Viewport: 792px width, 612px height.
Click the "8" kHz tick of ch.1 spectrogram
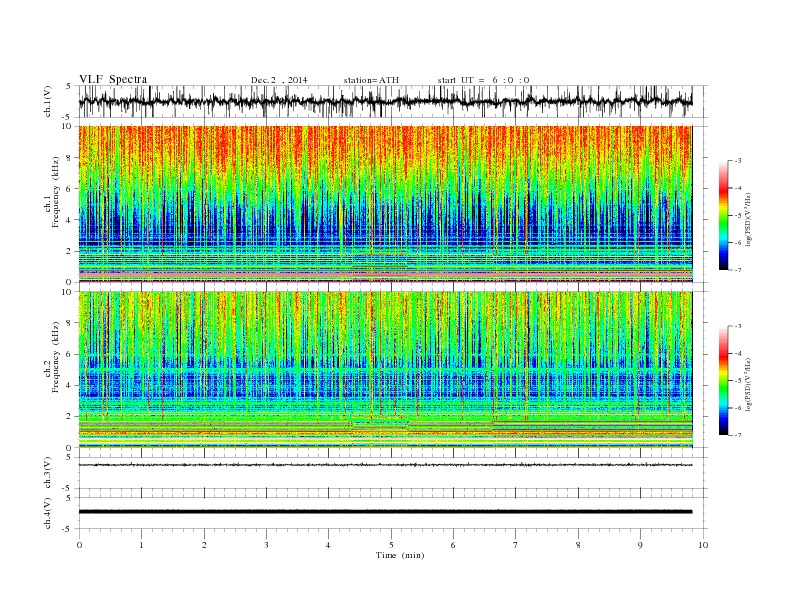pyautogui.click(x=70, y=158)
